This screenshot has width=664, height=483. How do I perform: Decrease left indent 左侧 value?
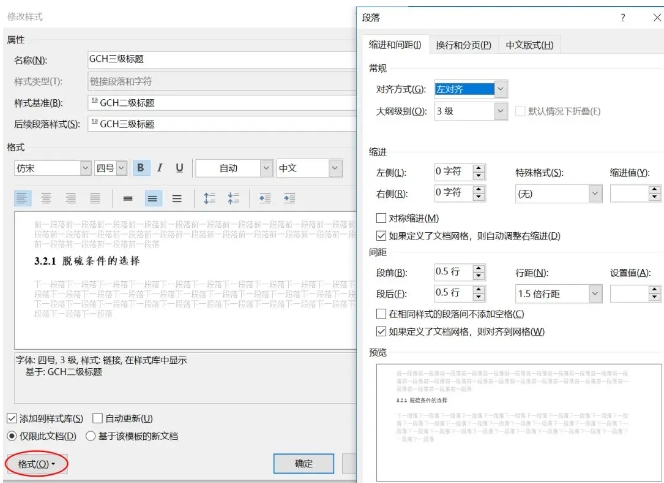point(479,176)
